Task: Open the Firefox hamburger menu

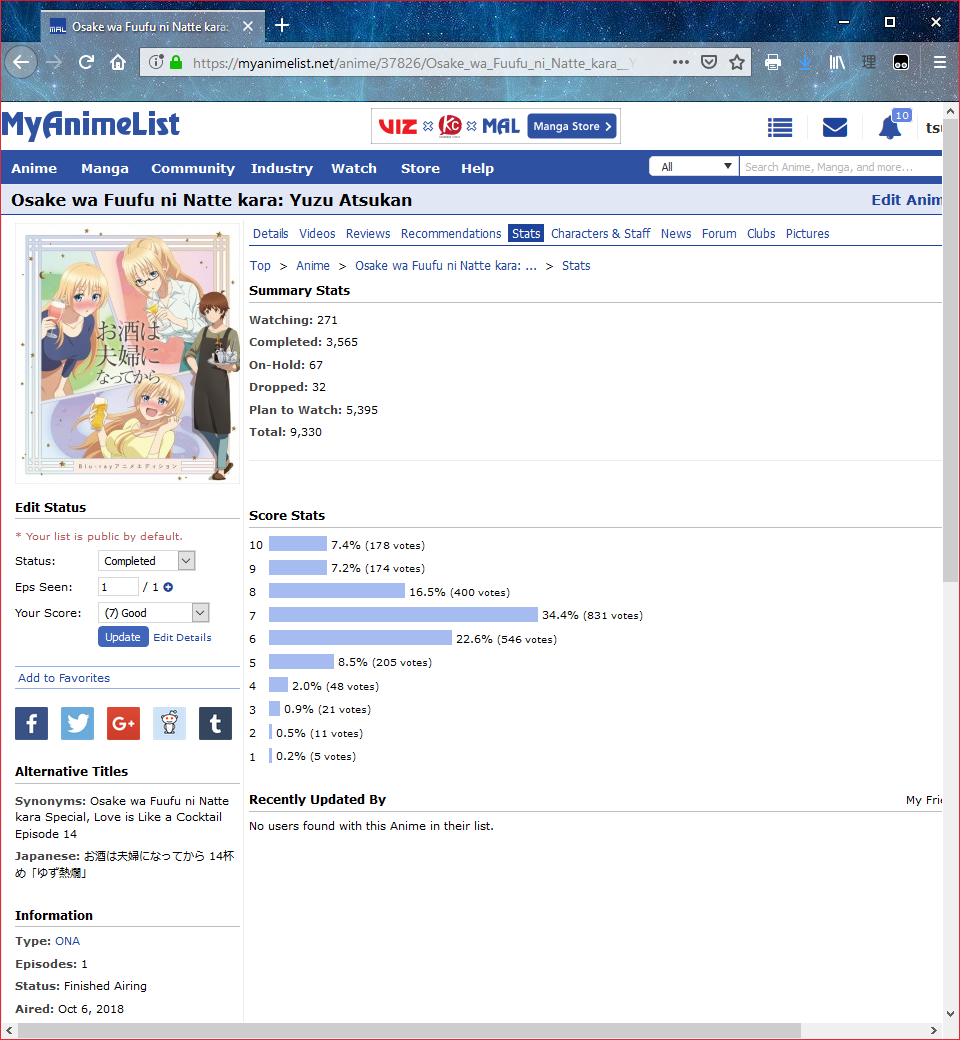Action: 939,62
